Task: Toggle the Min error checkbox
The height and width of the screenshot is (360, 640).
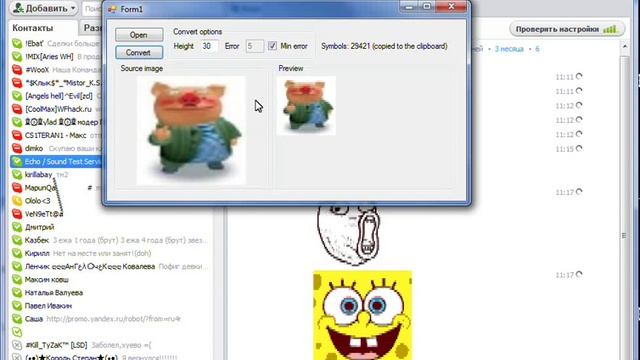Action: pyautogui.click(x=272, y=46)
